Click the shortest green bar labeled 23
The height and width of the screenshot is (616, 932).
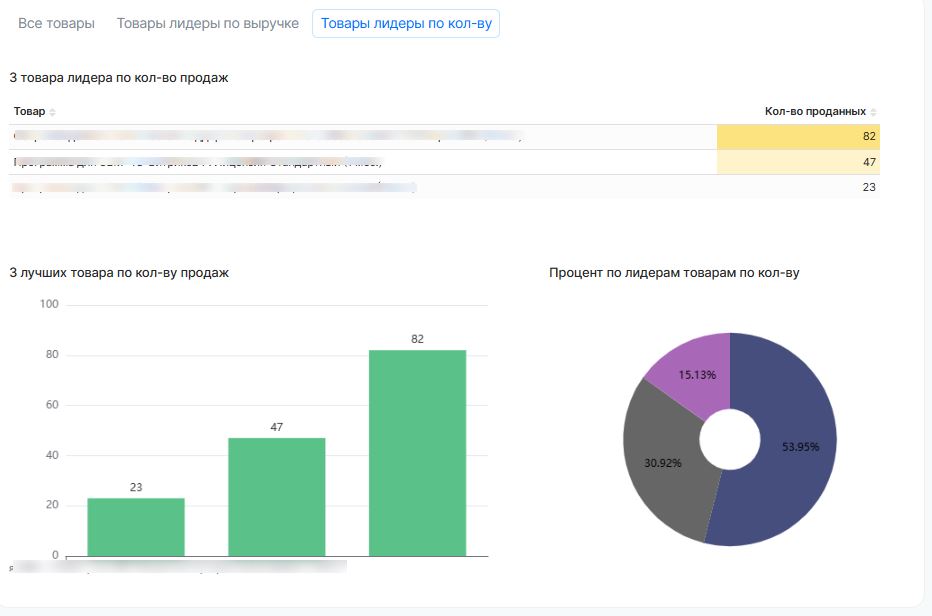pyautogui.click(x=136, y=526)
